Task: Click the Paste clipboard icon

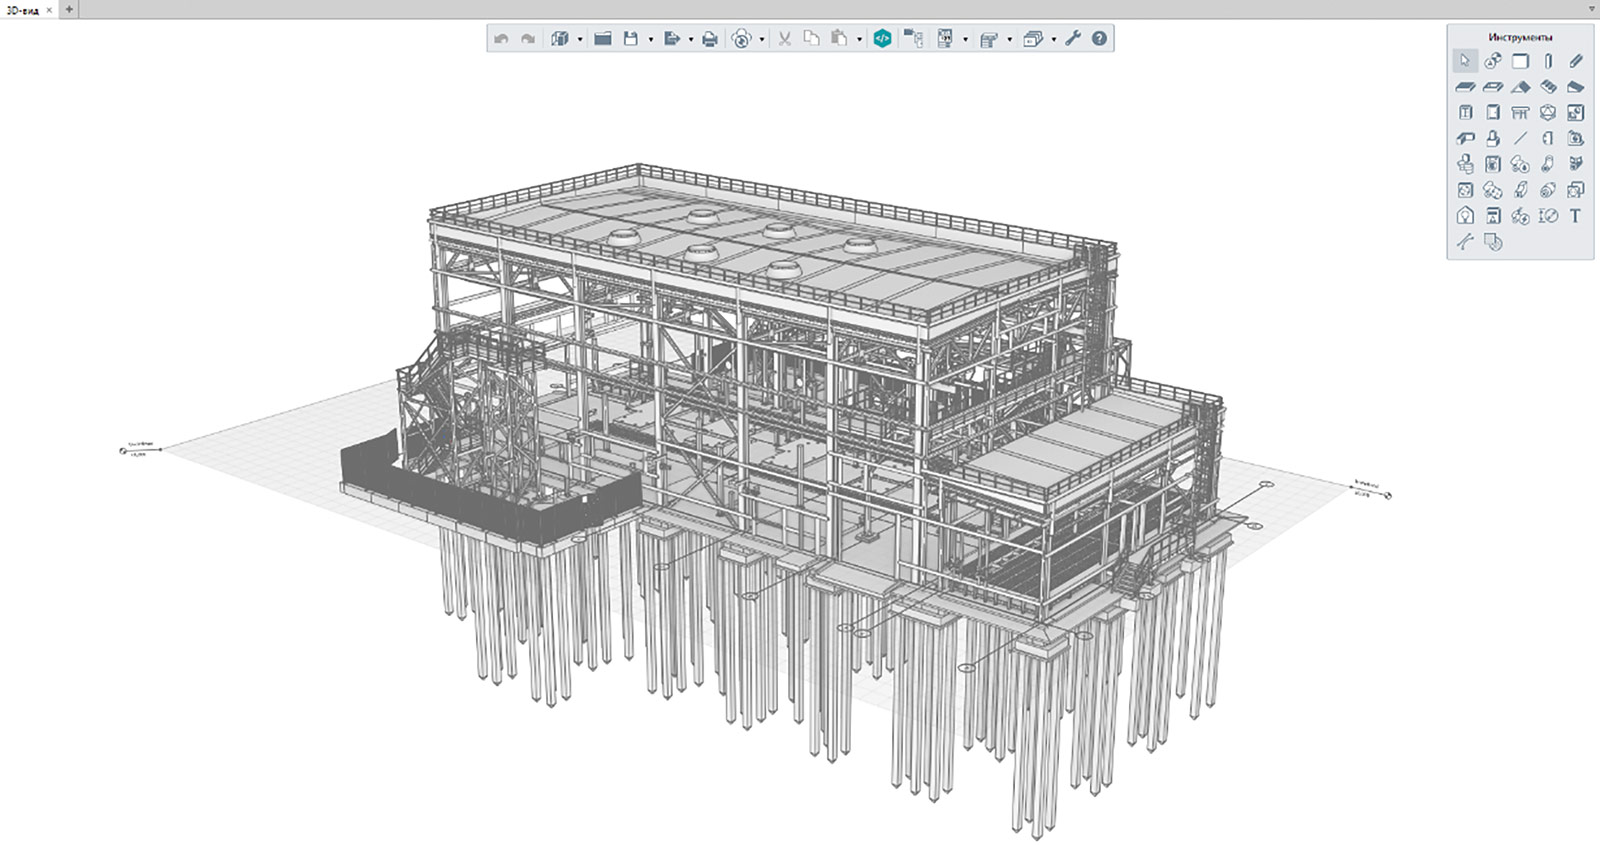Action: pyautogui.click(x=839, y=39)
